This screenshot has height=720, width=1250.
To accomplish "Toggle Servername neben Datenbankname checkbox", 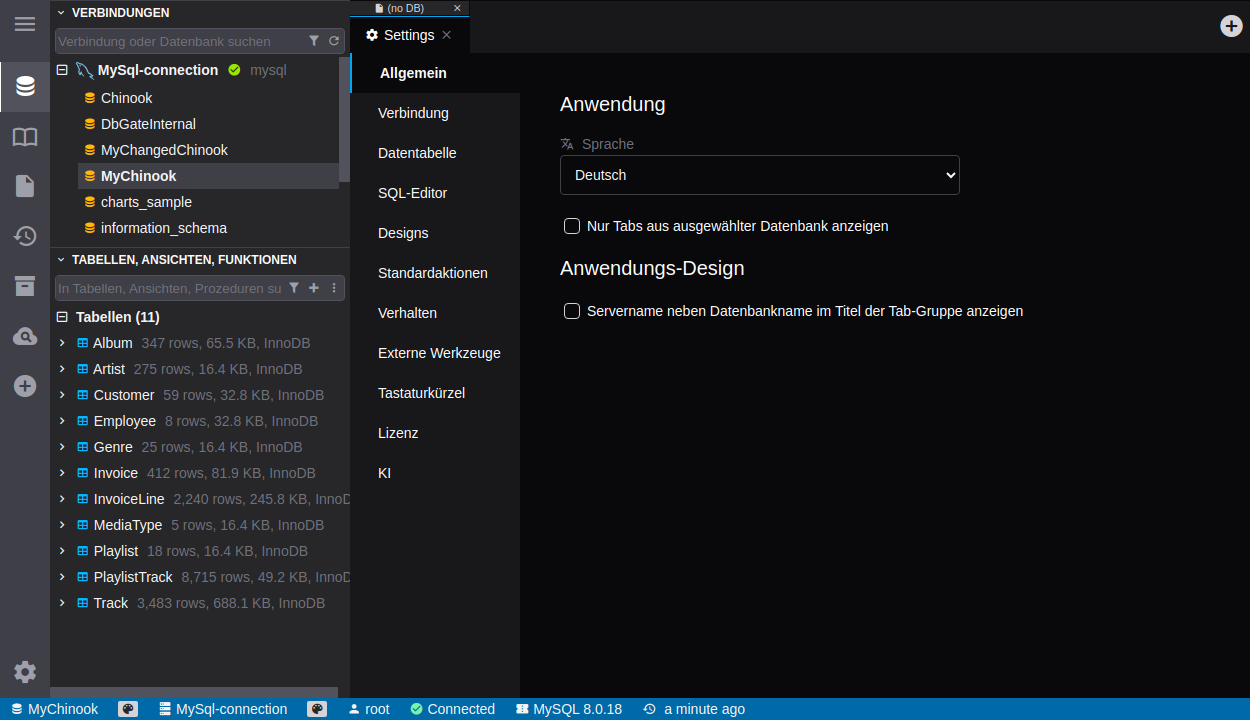I will point(572,311).
